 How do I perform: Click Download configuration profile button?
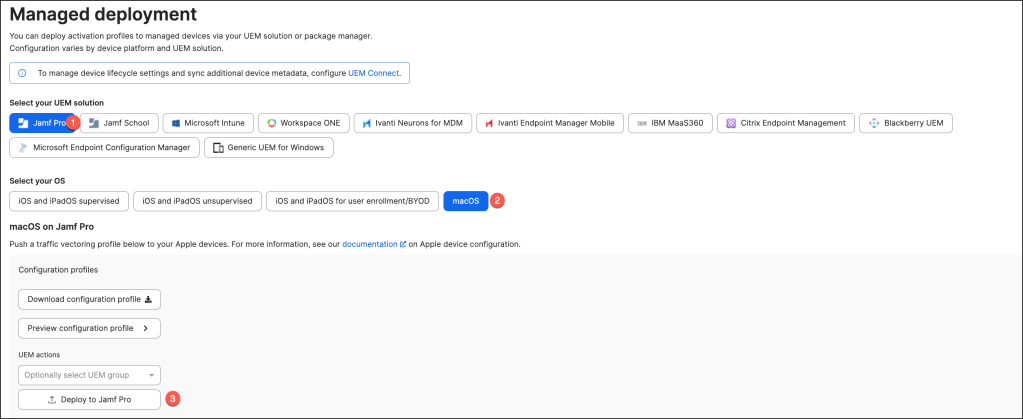click(x=89, y=299)
